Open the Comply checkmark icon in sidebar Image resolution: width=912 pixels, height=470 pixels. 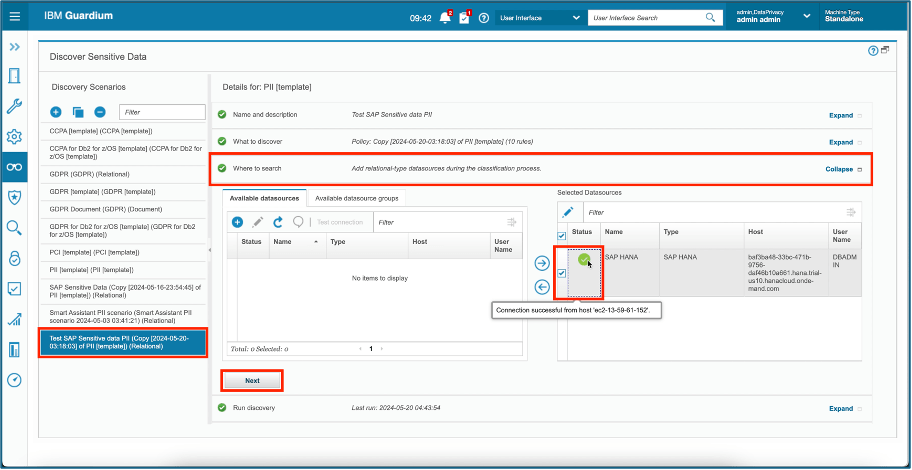15,289
